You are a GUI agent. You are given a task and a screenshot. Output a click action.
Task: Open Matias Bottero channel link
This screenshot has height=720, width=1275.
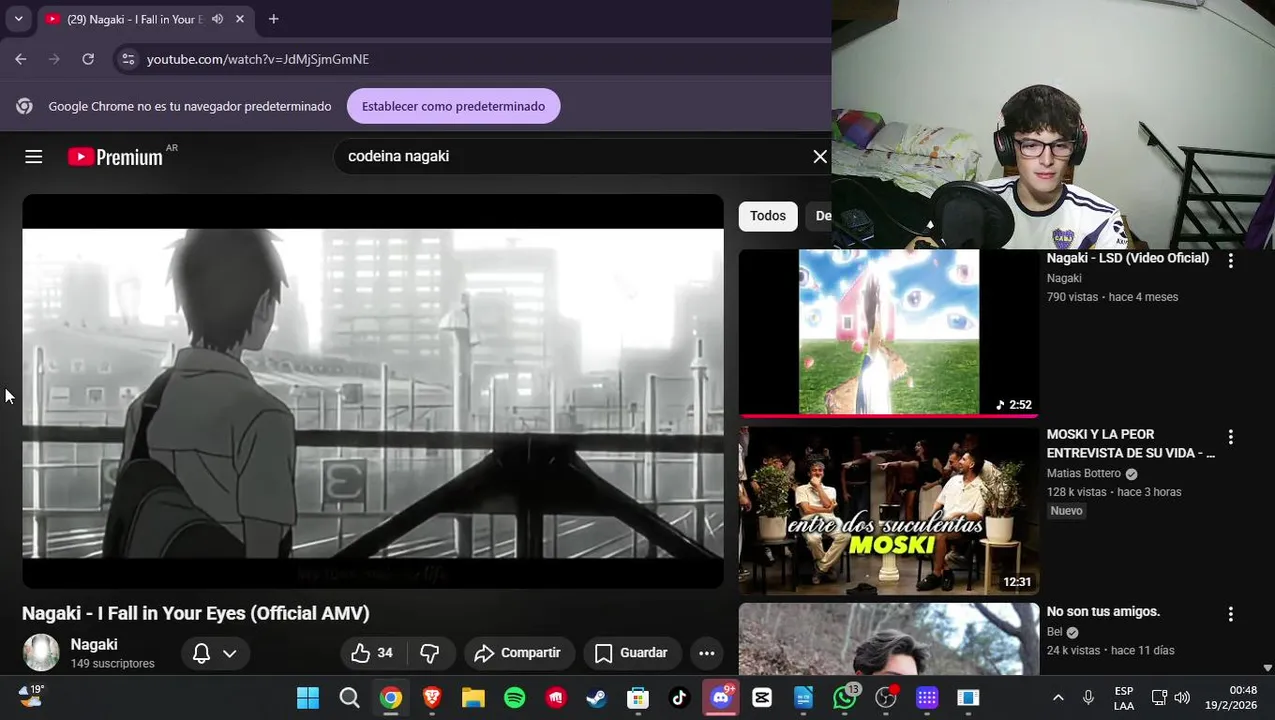1084,473
